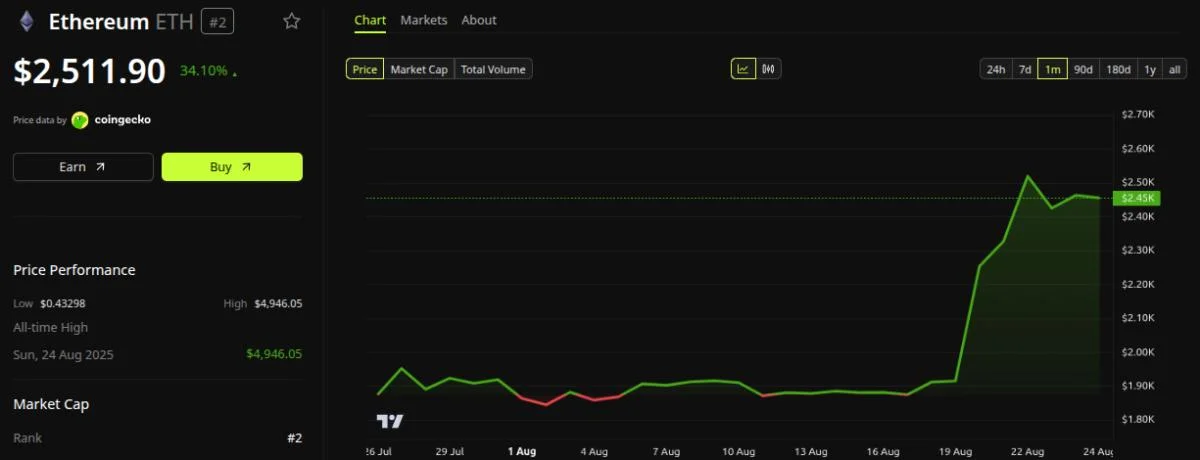
Task: Click the TradingView logo on chart
Action: (389, 421)
